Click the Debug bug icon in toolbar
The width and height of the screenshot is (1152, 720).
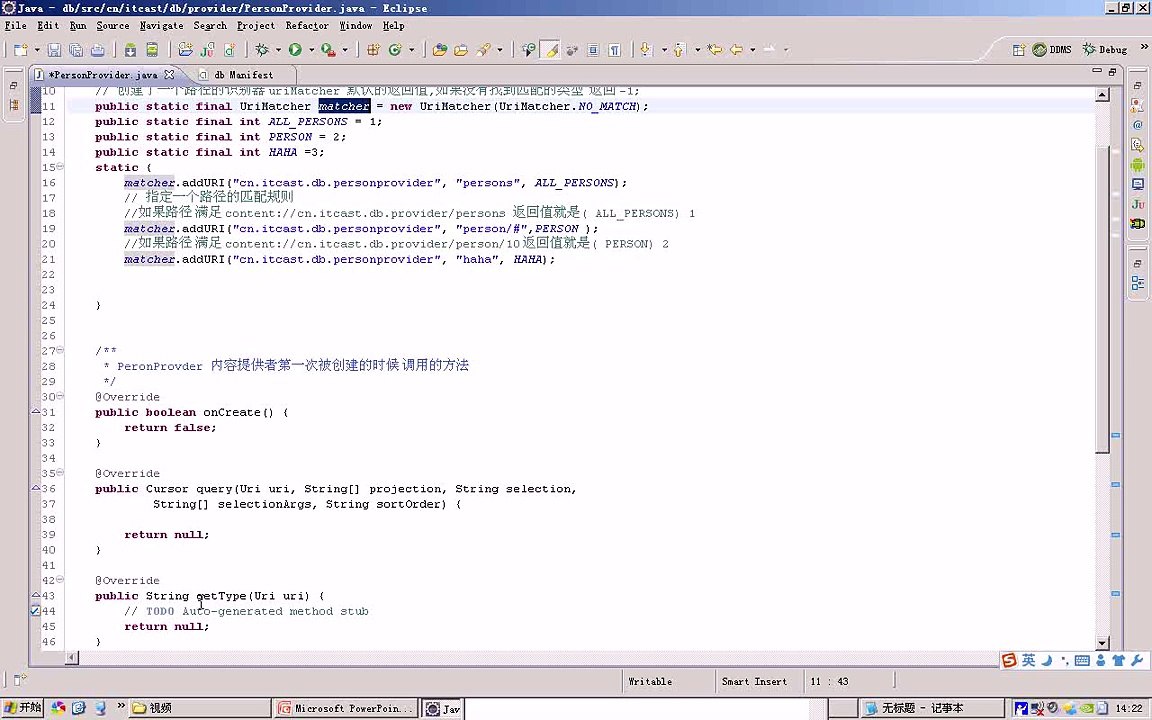[x=262, y=50]
